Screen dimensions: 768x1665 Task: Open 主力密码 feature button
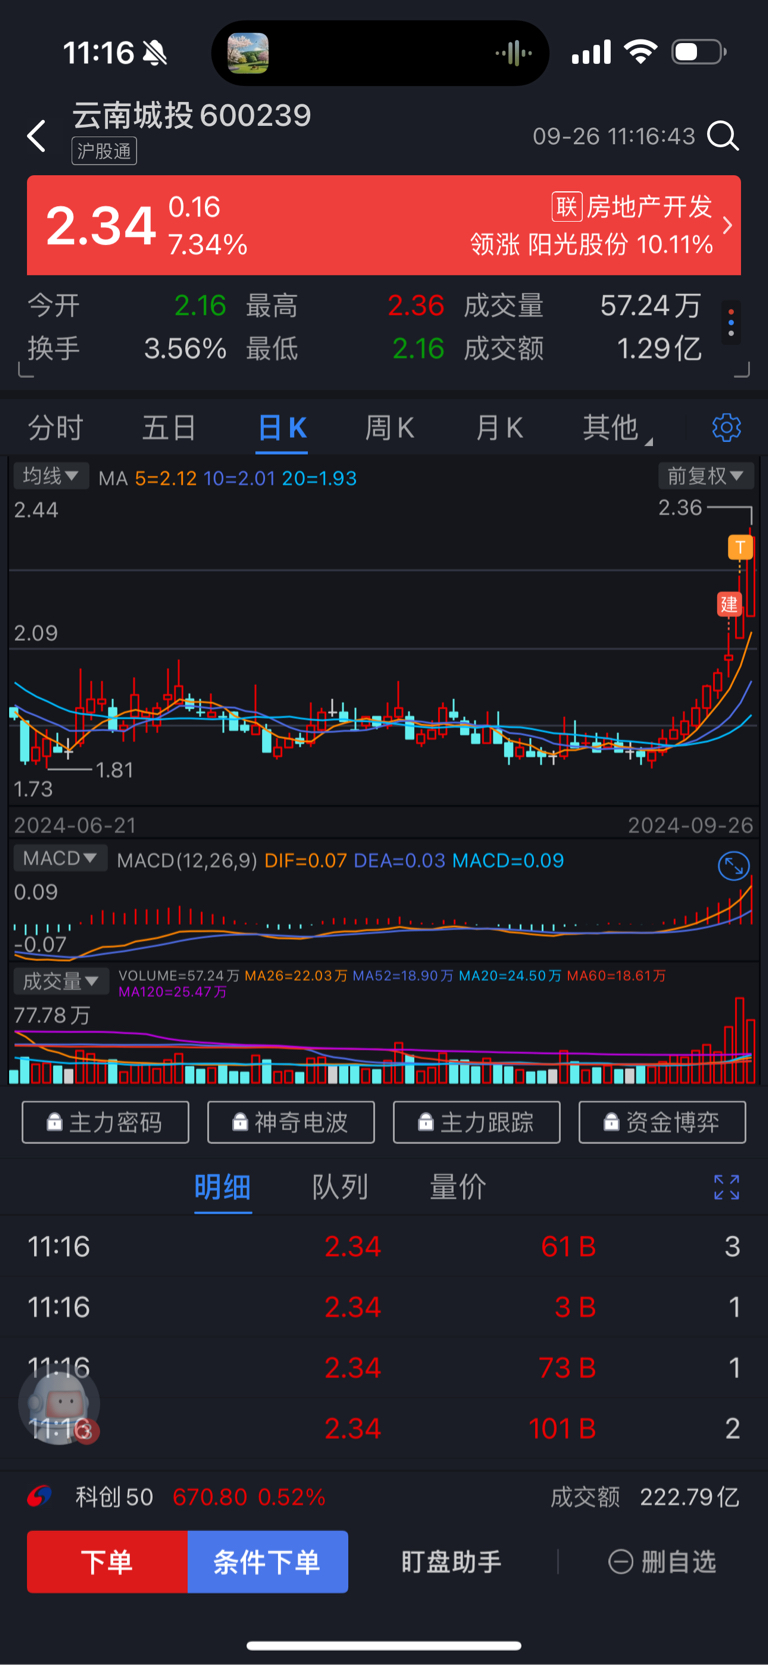pos(106,1123)
